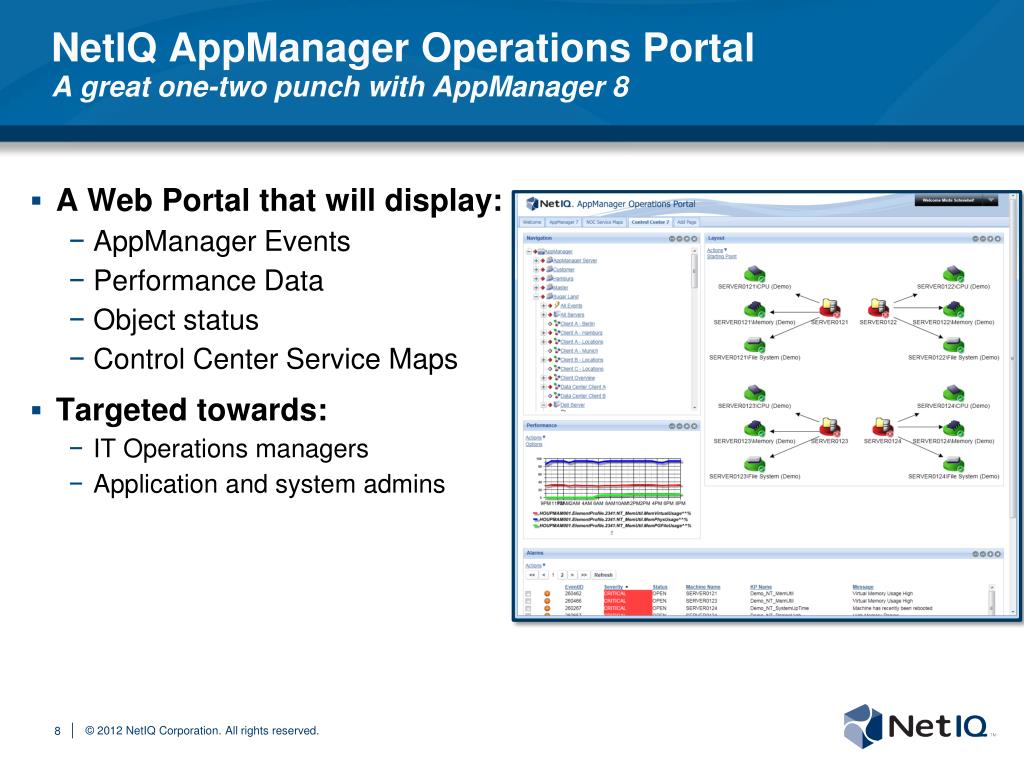Select the red SERVER0124 server icon
This screenshot has width=1024, height=768.
(883, 427)
